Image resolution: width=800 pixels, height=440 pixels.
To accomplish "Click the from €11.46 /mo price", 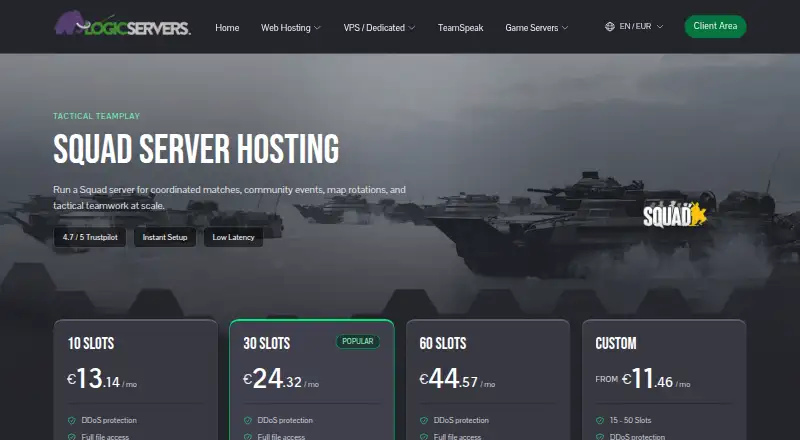I will coord(643,379).
